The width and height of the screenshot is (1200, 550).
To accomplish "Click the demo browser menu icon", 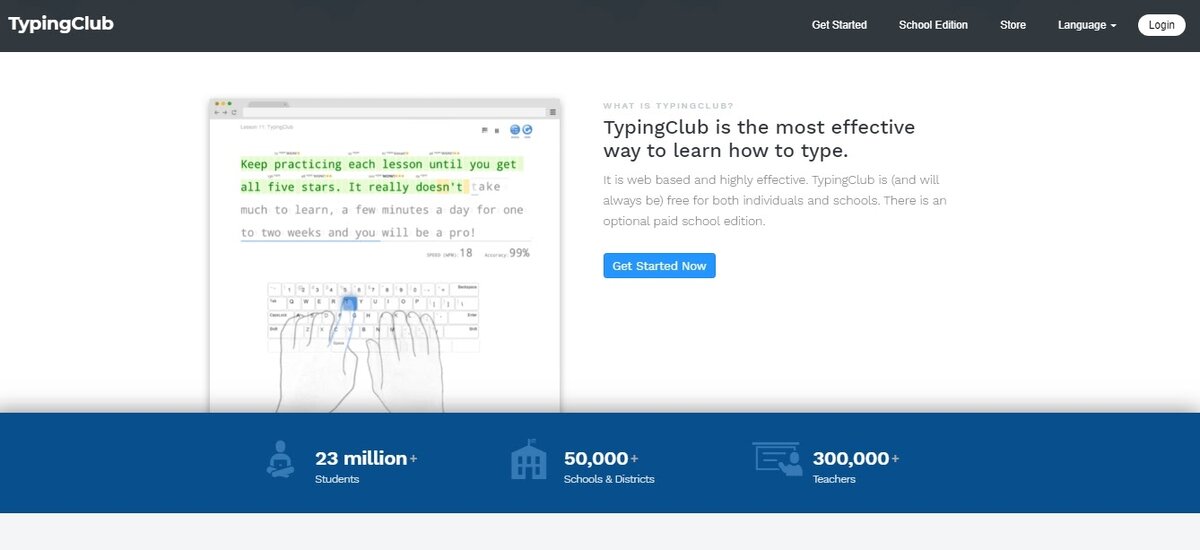I will [x=552, y=112].
